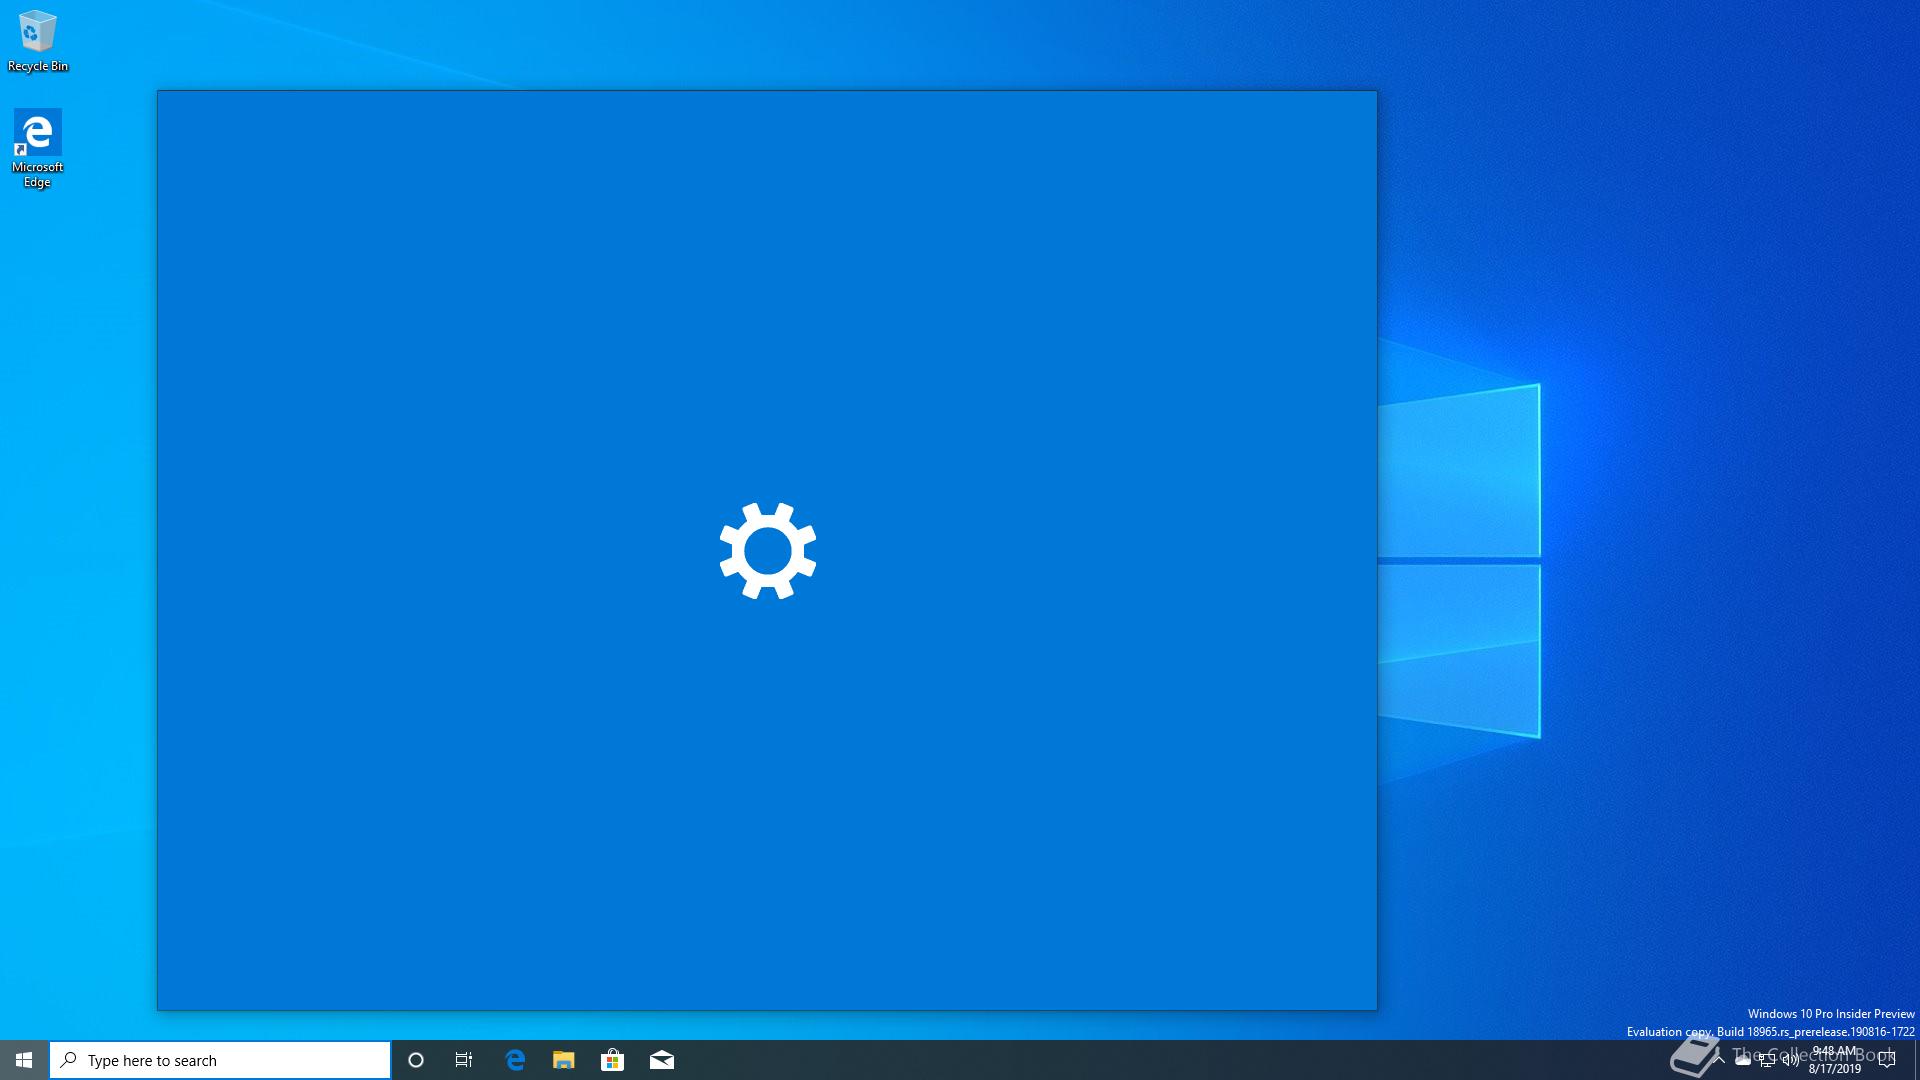Viewport: 1920px width, 1080px height.
Task: Launch Cortana from the circle icon
Action: (416, 1060)
